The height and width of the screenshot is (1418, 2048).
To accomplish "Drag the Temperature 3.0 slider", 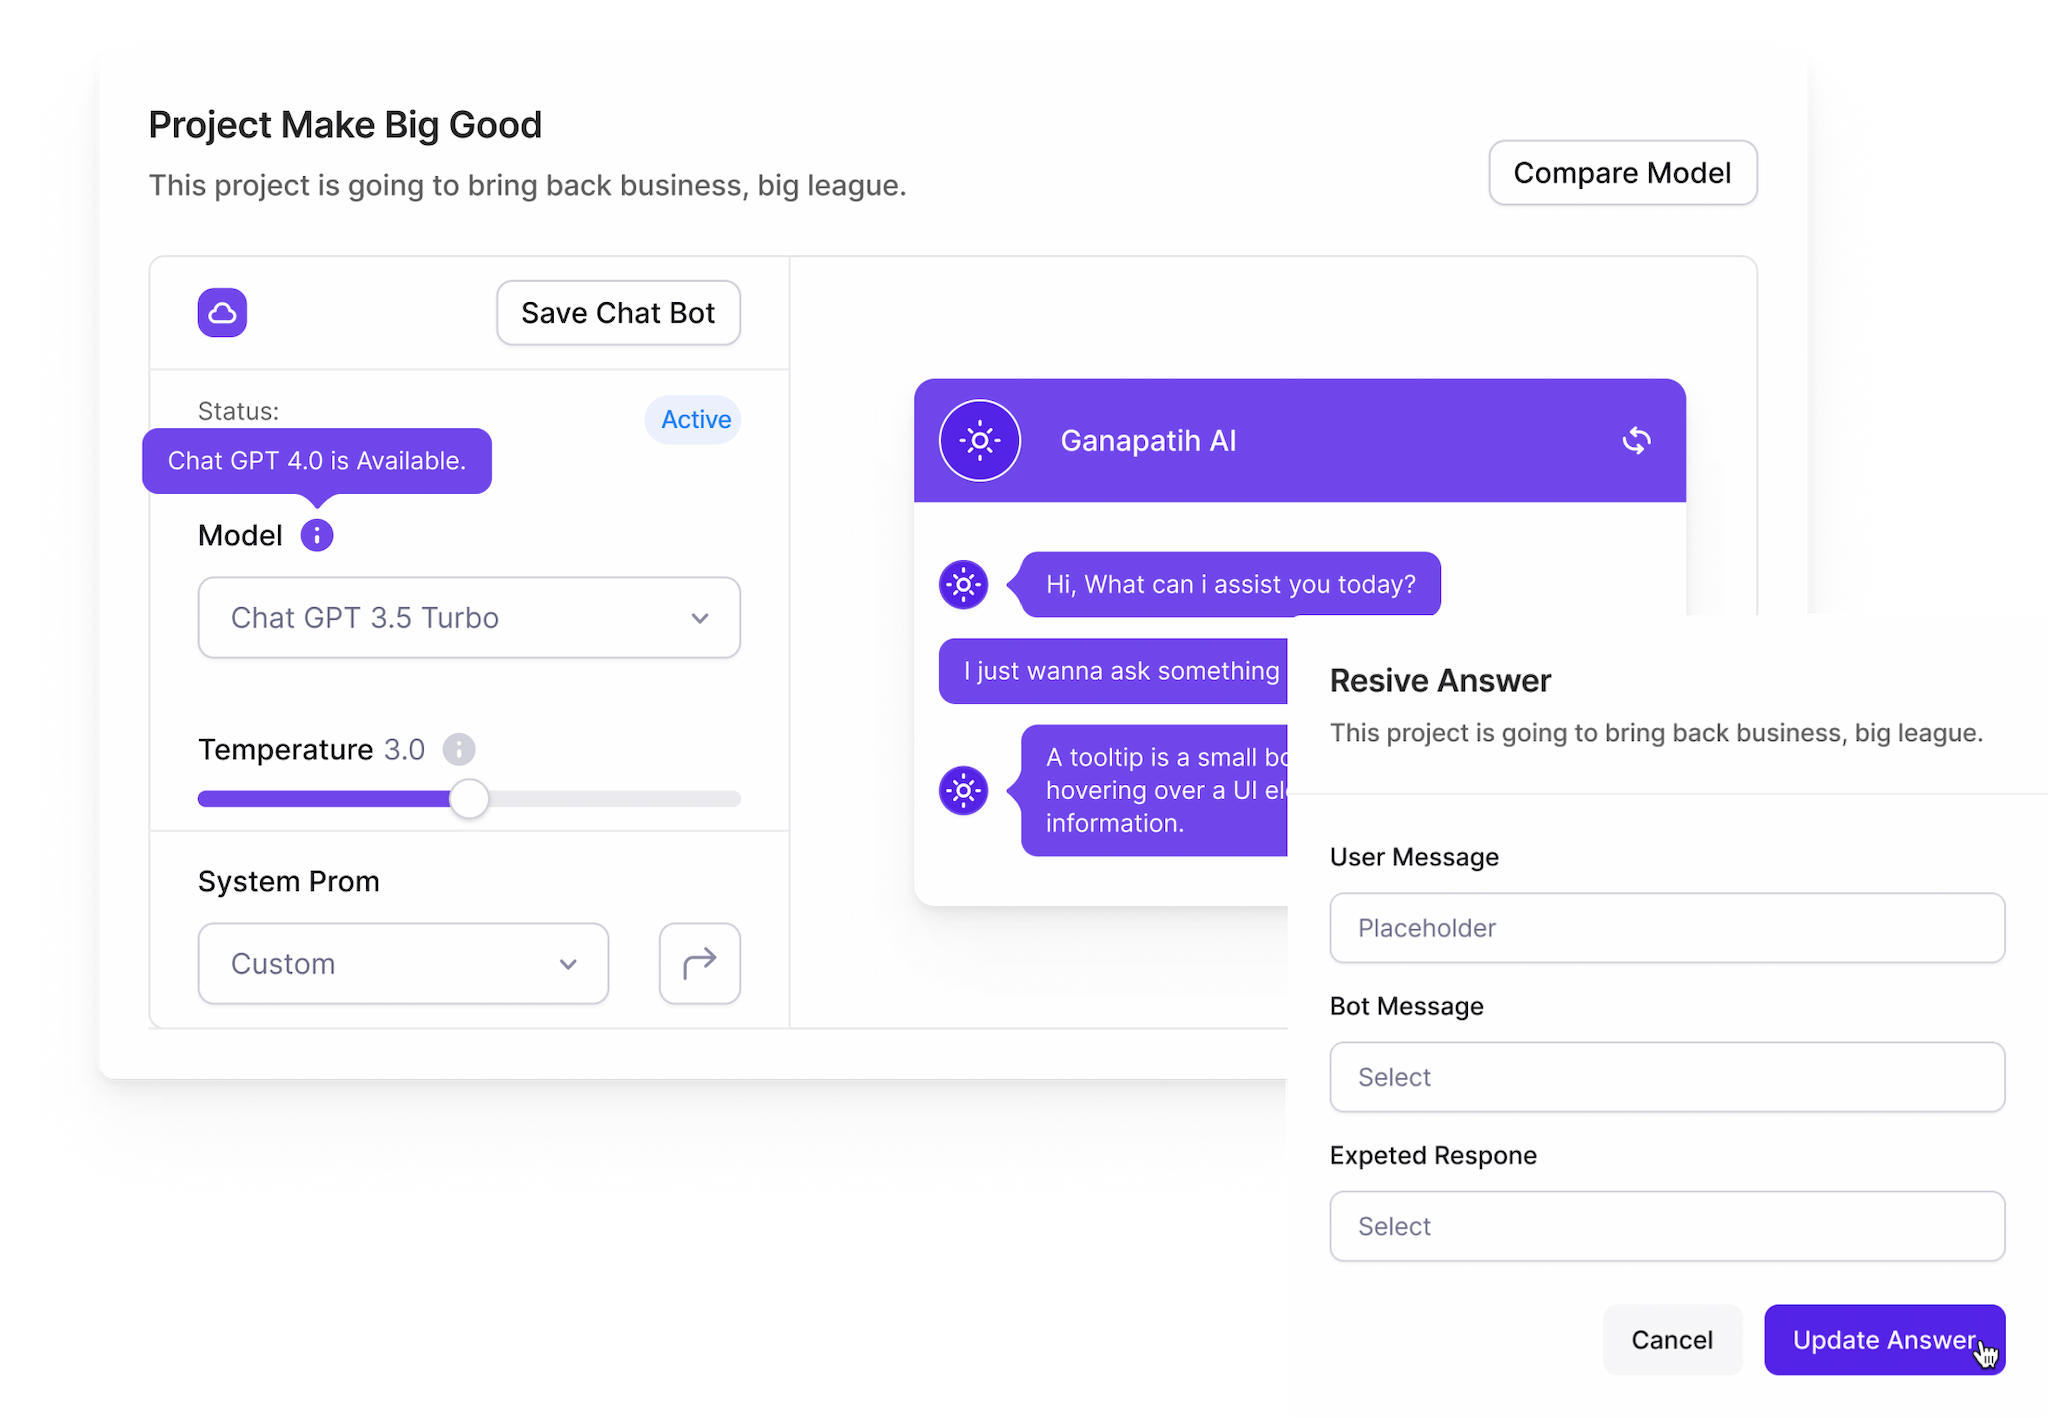I will (467, 799).
